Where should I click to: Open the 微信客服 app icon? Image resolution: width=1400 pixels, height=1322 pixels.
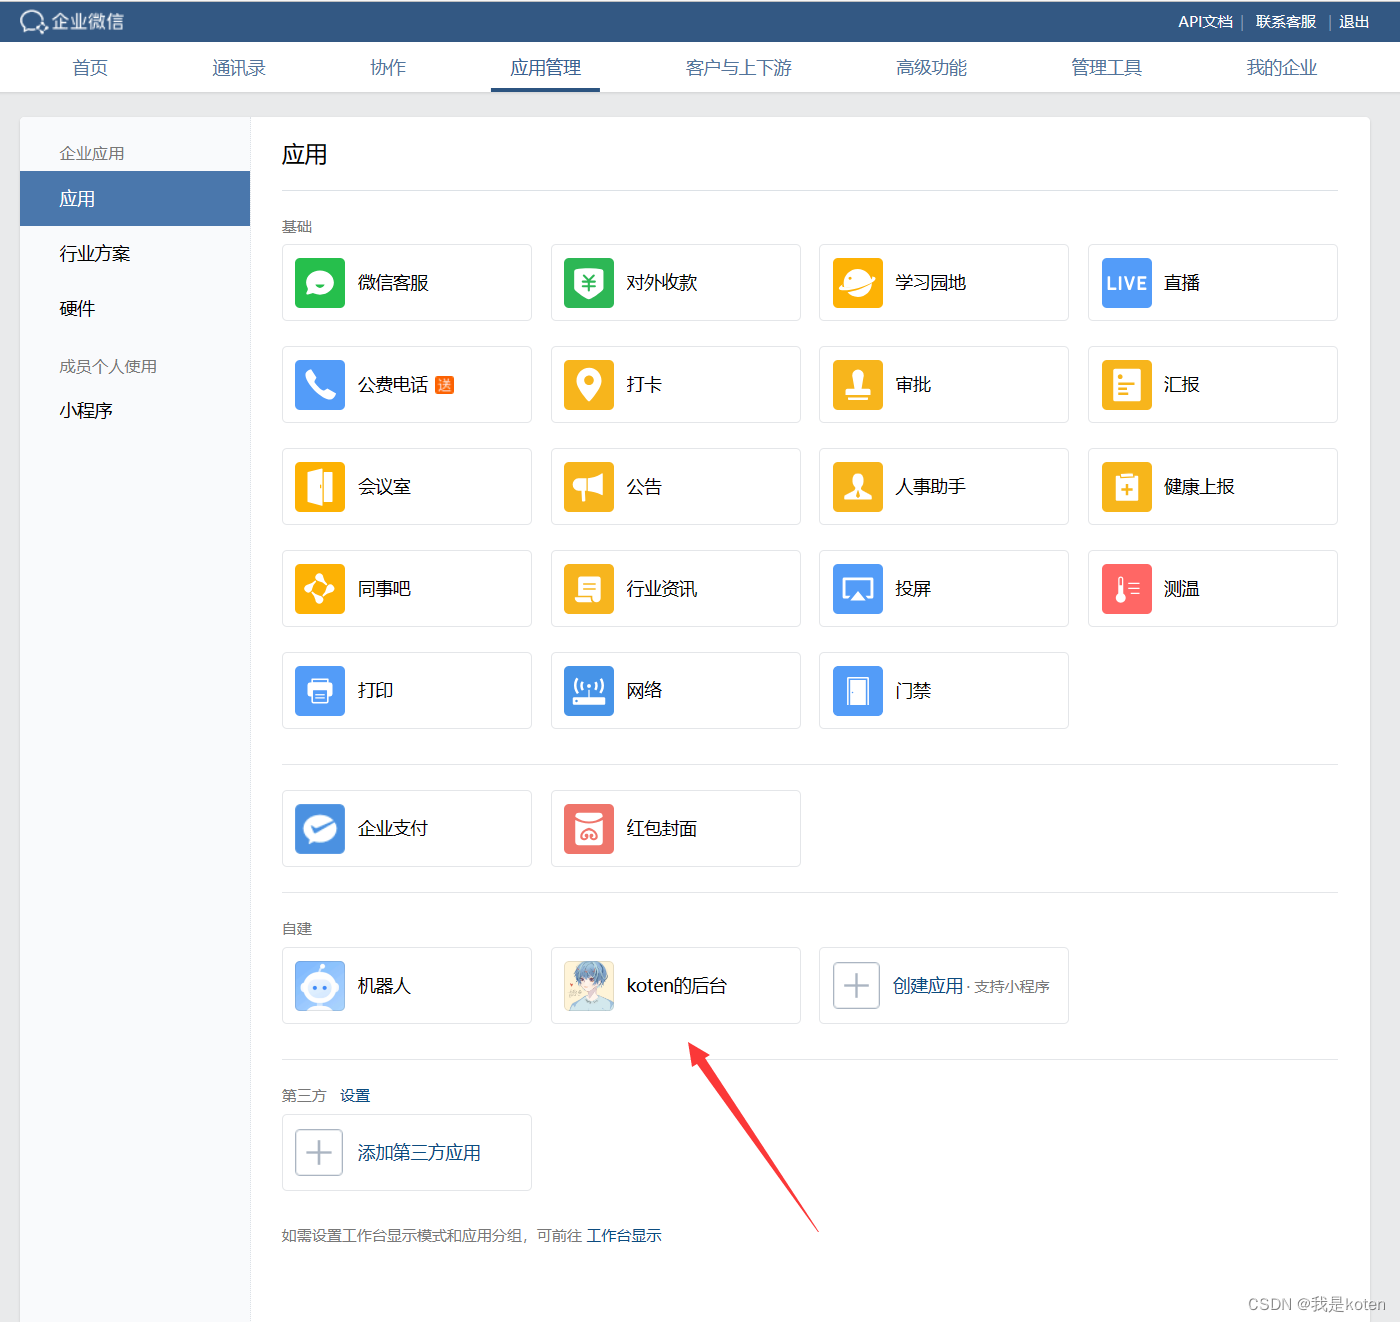320,283
